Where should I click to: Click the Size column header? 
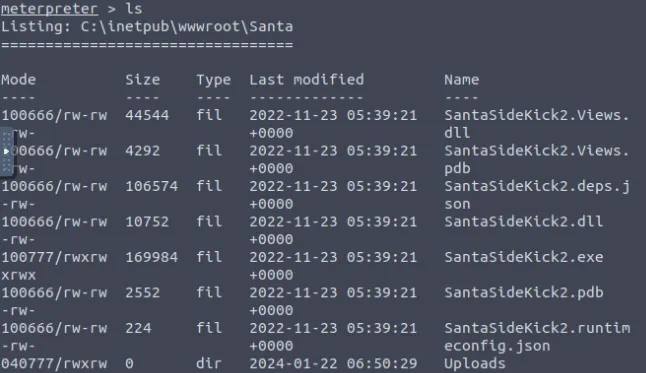click(143, 80)
